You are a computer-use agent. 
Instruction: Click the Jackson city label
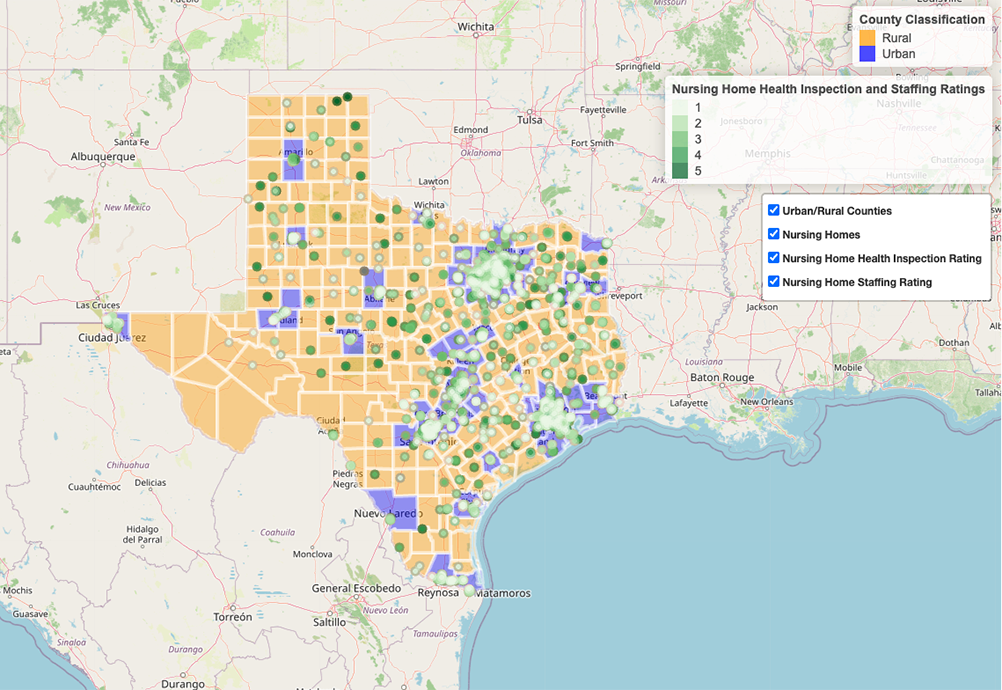(762, 307)
